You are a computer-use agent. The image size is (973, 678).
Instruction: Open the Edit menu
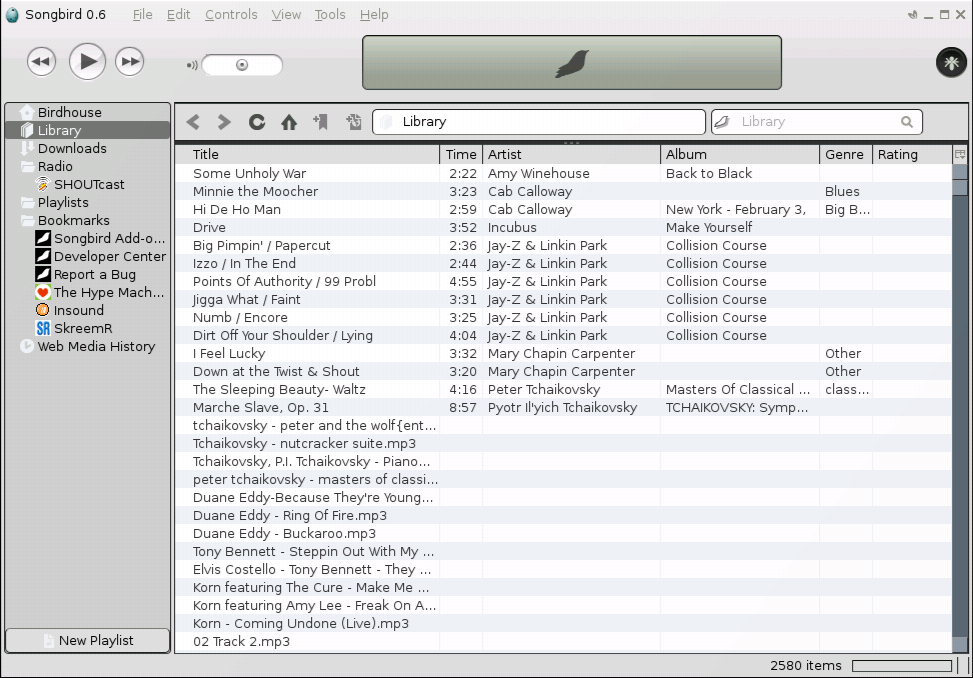tap(178, 14)
